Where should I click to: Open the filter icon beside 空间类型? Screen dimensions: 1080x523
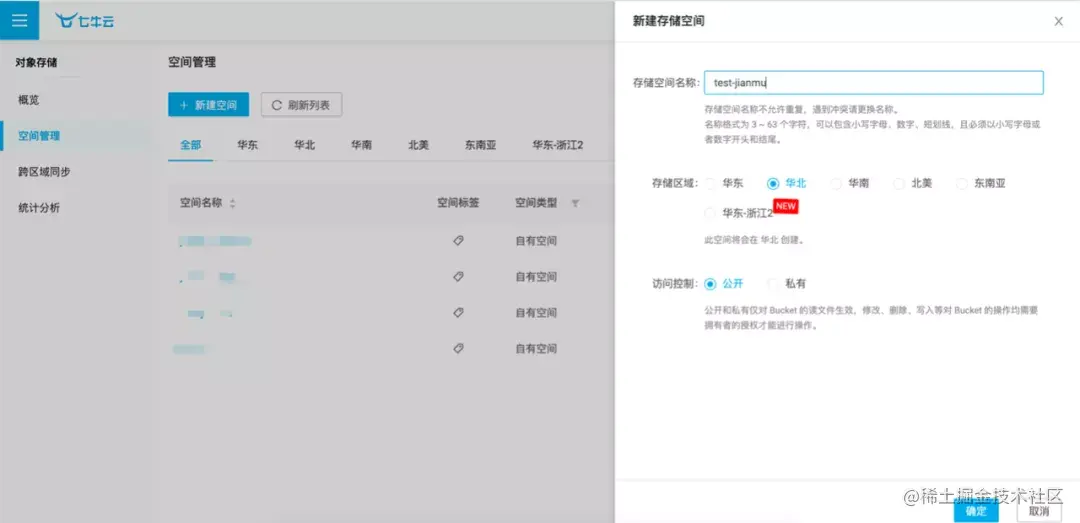[x=575, y=203]
